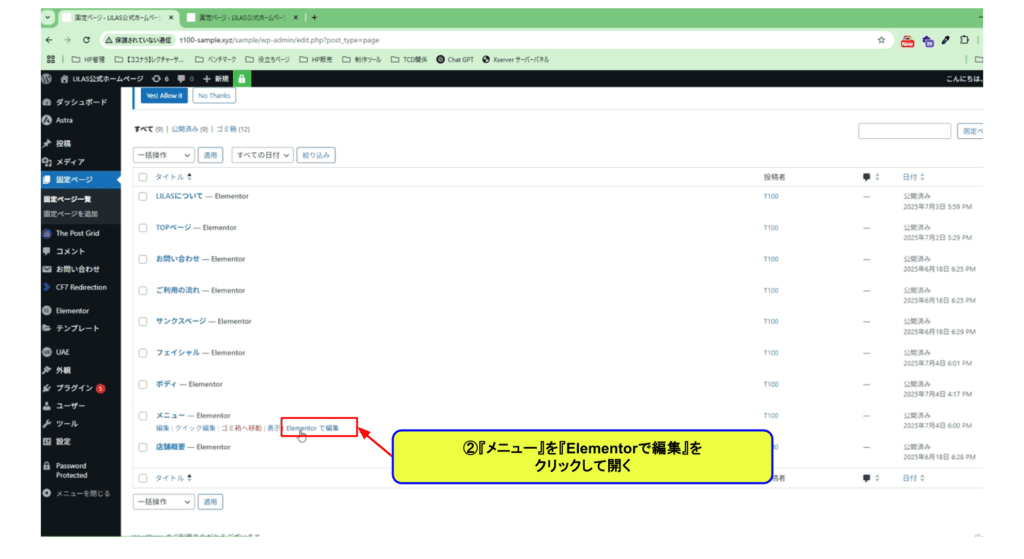1024x559 pixels.
Task: Reload the page with refresh icon
Action: coord(86,40)
